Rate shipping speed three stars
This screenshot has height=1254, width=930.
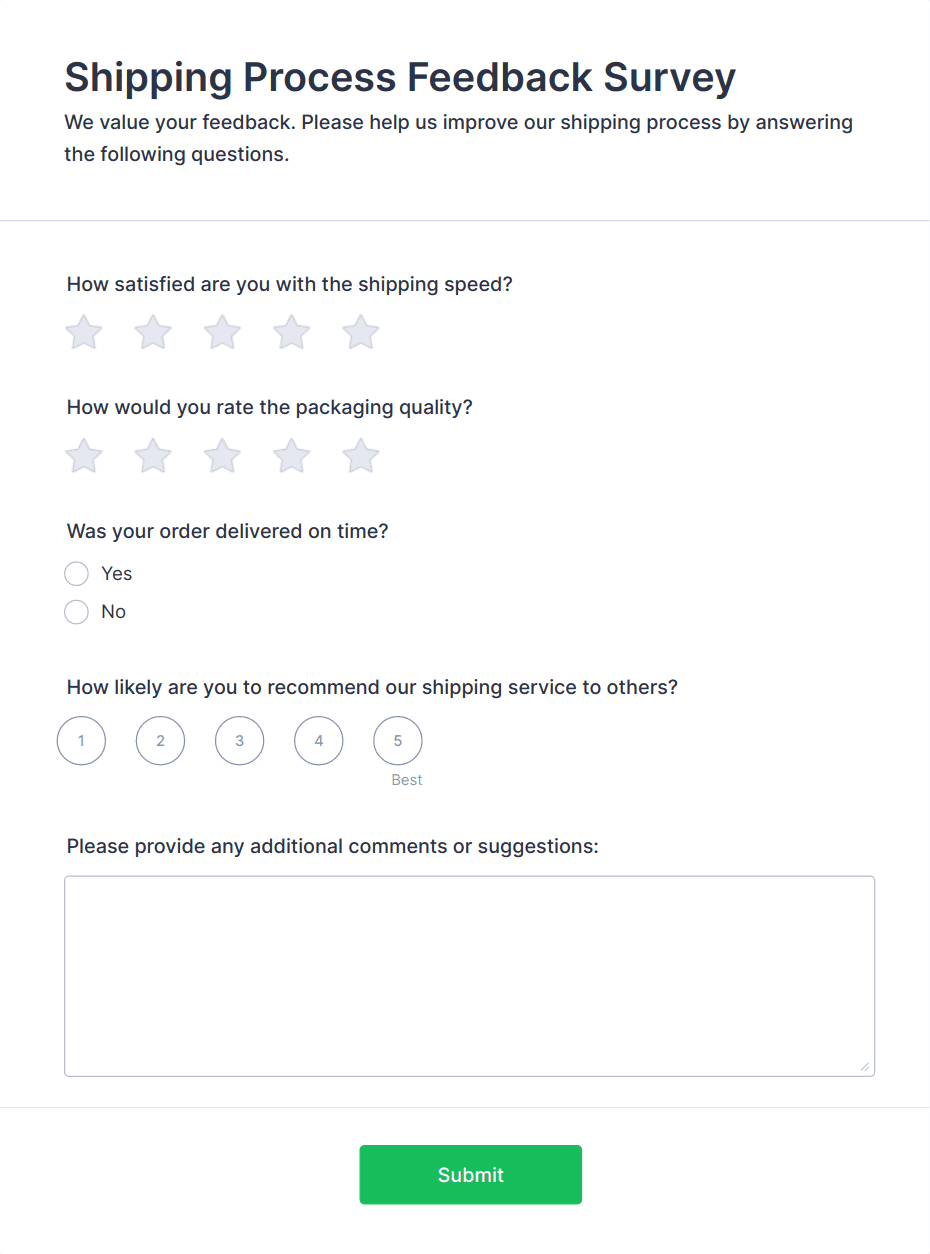point(222,333)
